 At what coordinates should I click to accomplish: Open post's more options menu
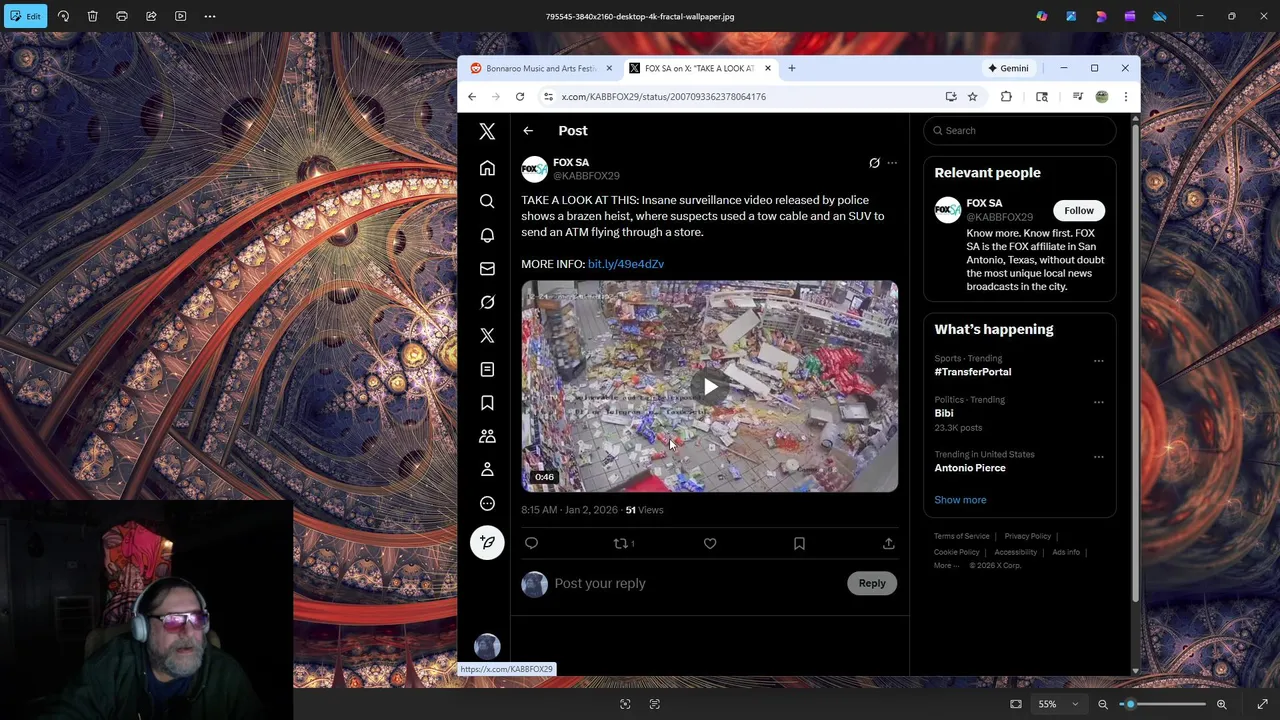[x=892, y=163]
